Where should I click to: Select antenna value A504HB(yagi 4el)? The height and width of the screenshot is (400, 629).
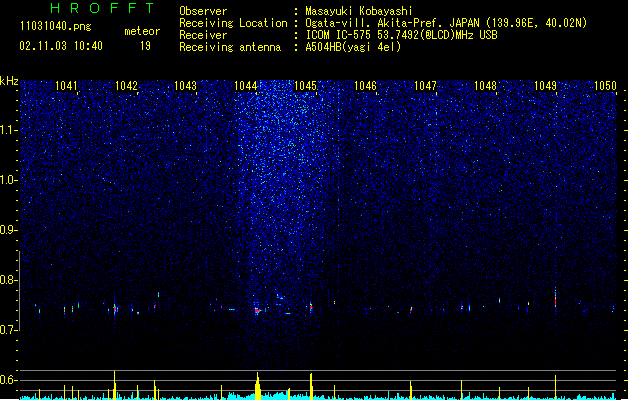353,47
